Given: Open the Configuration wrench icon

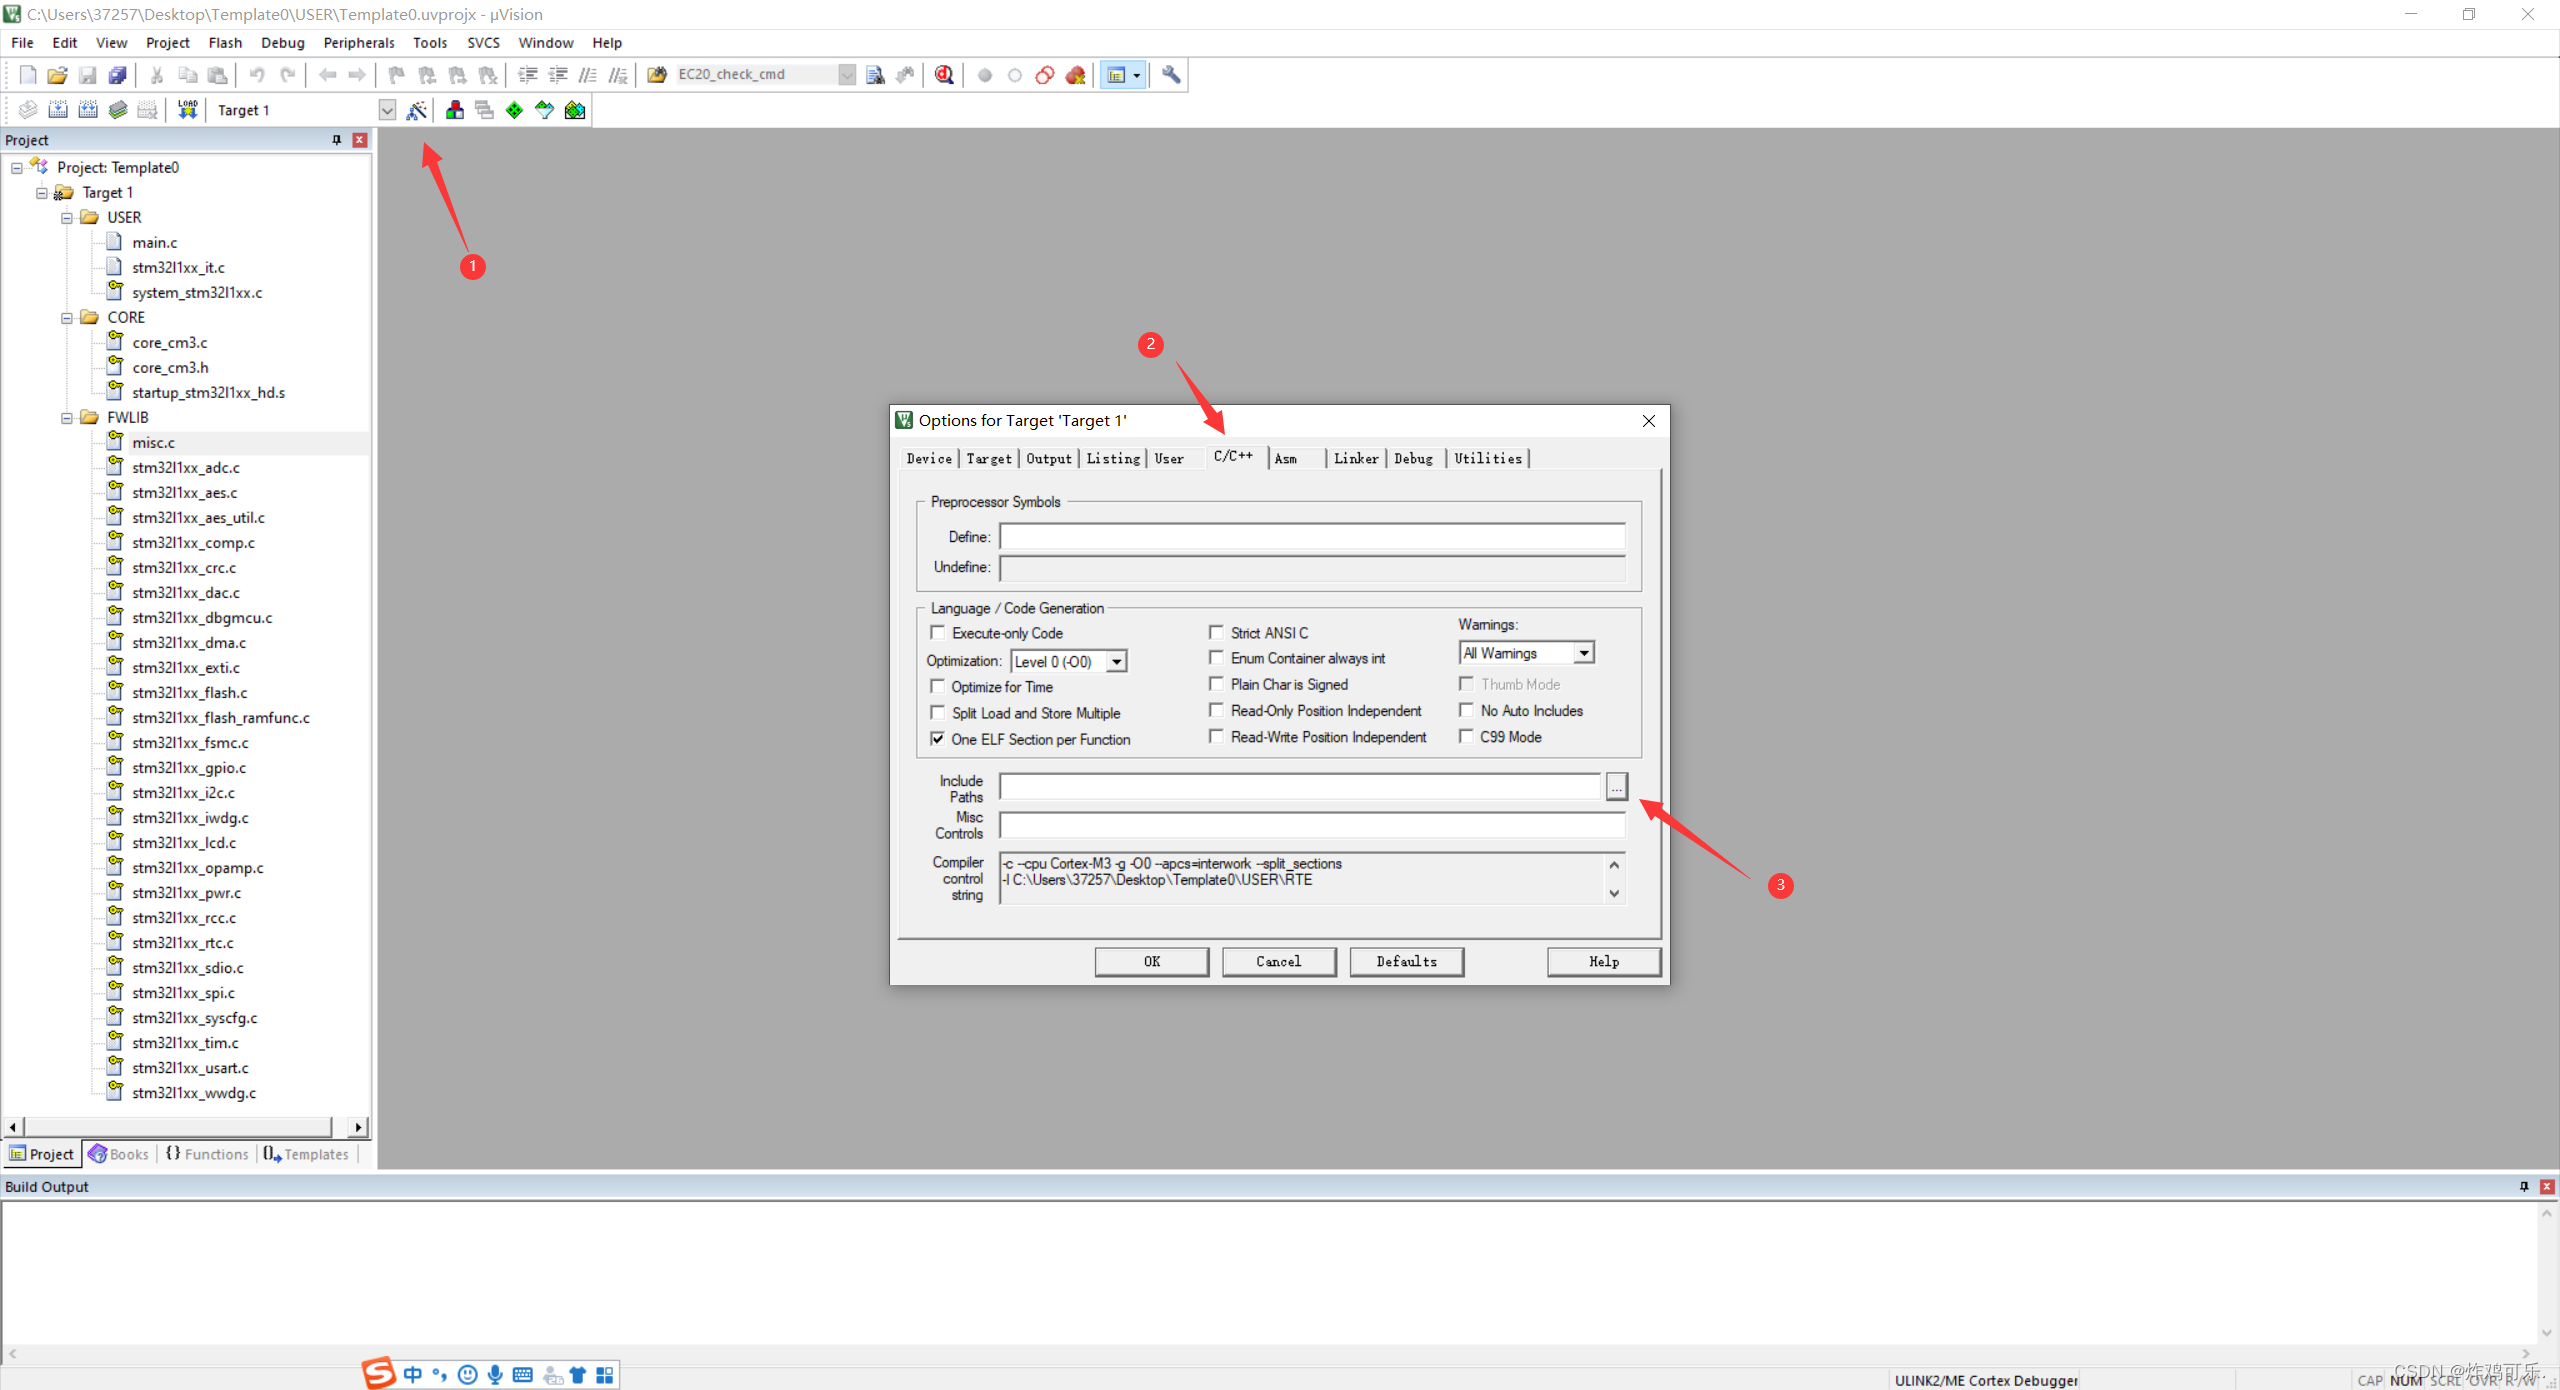Looking at the screenshot, I should tap(1171, 75).
